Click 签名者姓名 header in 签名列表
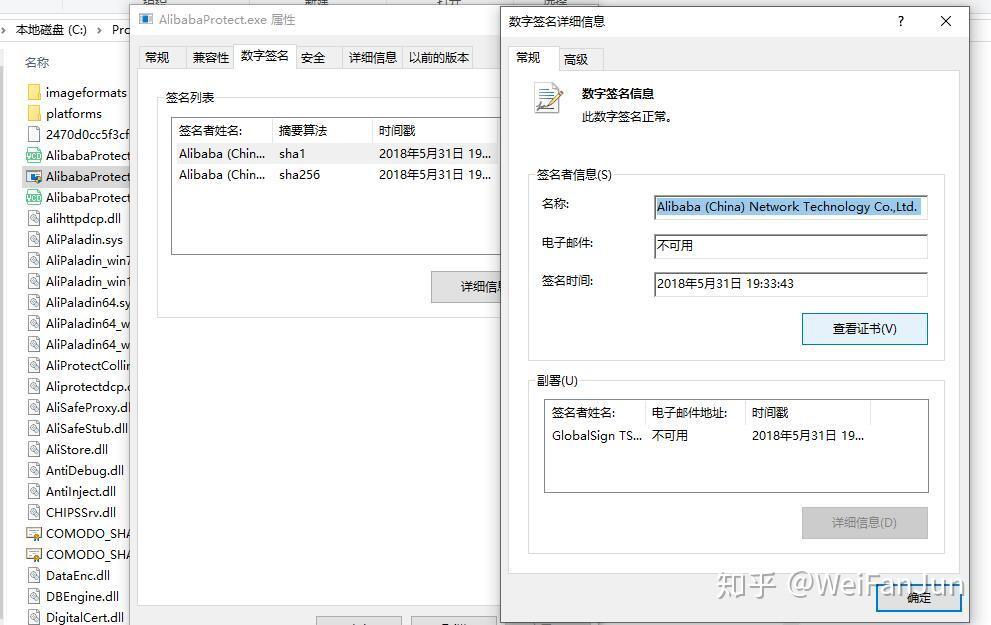The image size is (991, 625). pyautogui.click(x=222, y=131)
